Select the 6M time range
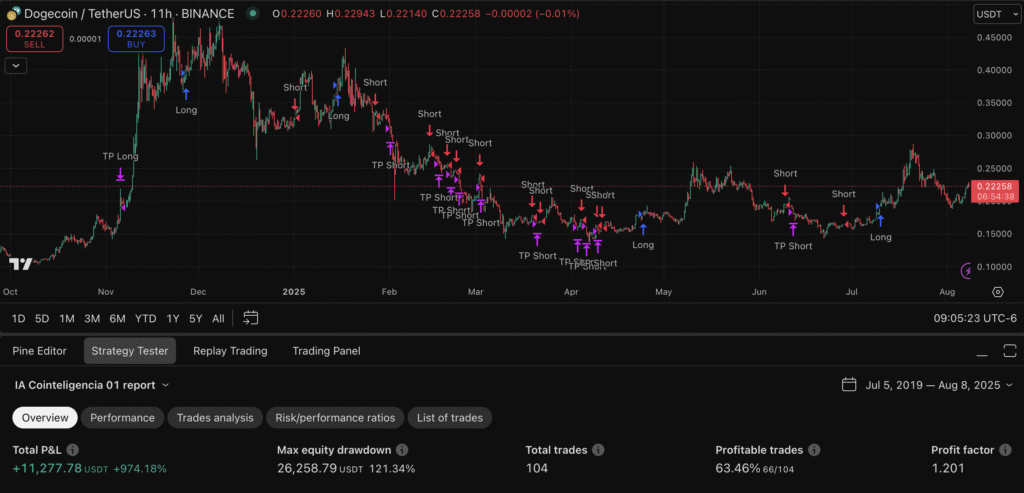This screenshot has height=493, width=1024. [118, 319]
